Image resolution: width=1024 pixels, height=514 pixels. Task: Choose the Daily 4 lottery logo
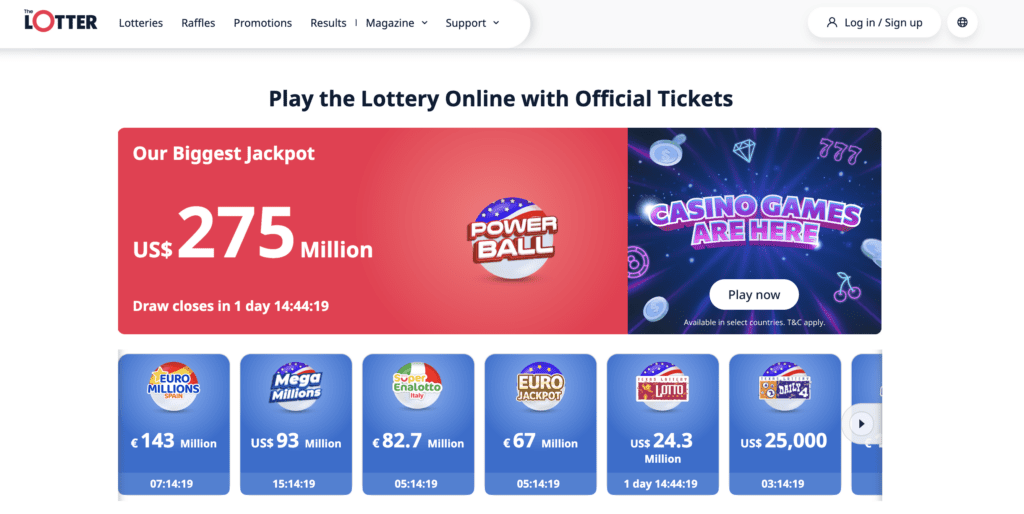784,384
